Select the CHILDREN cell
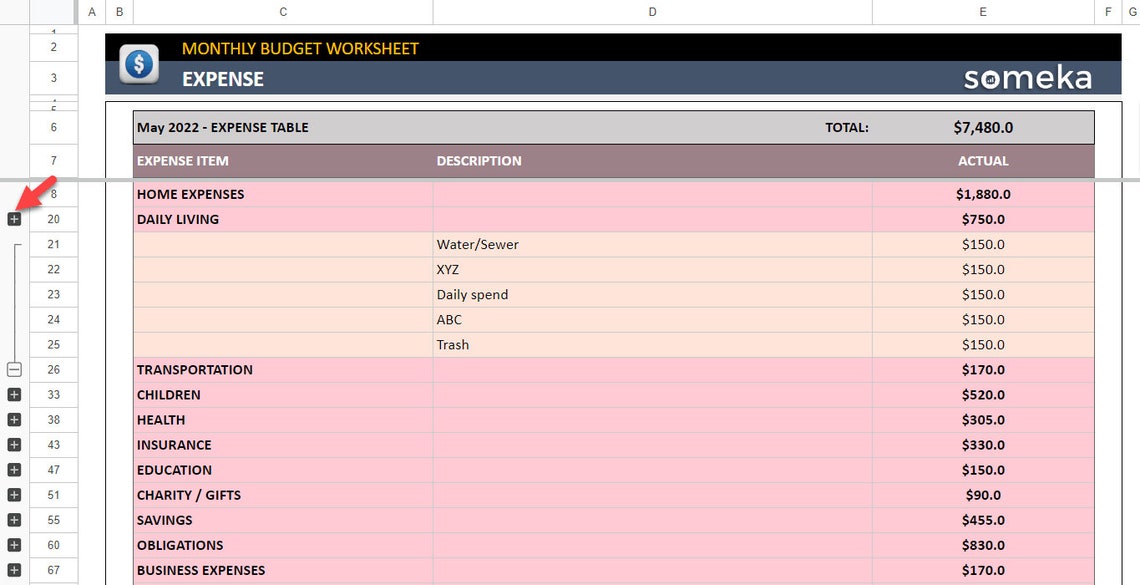Viewport: 1140px width, 585px height. tap(283, 395)
